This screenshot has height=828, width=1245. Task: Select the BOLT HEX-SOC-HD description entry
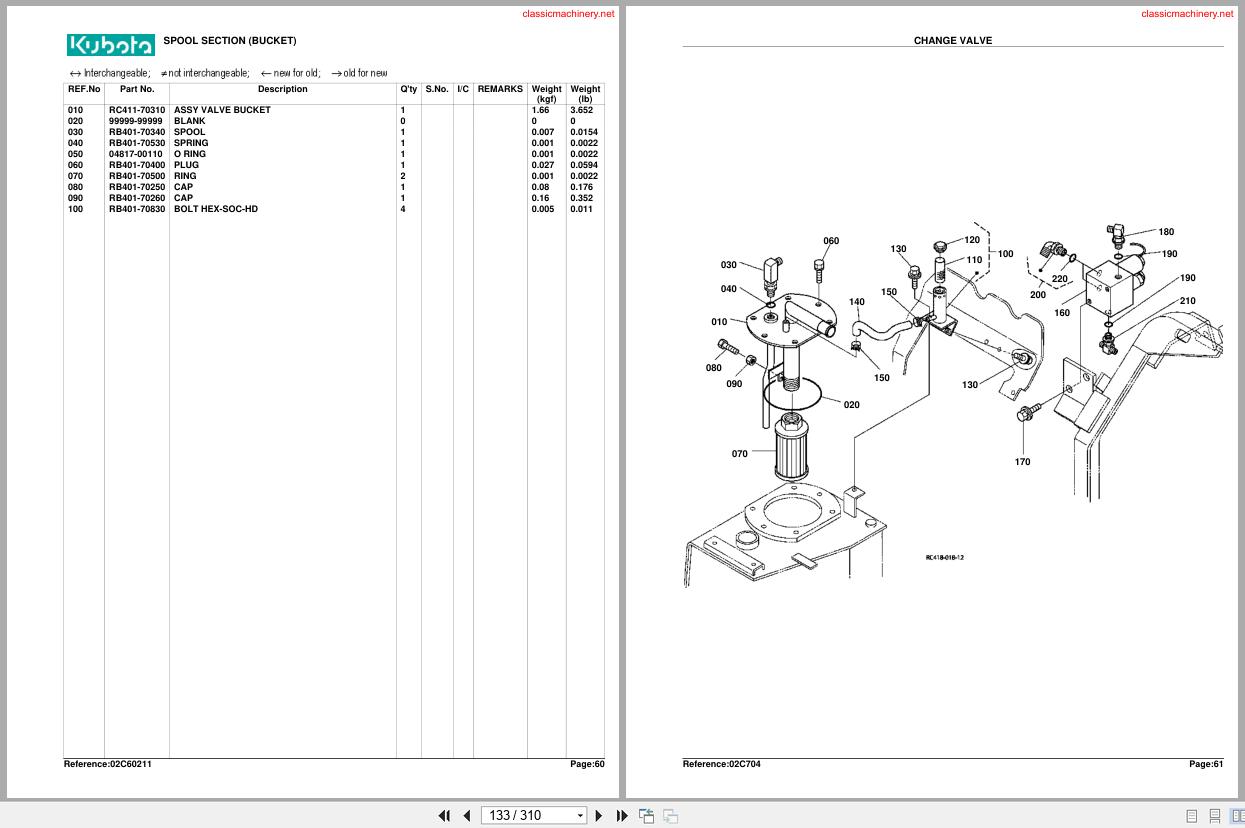[213, 209]
